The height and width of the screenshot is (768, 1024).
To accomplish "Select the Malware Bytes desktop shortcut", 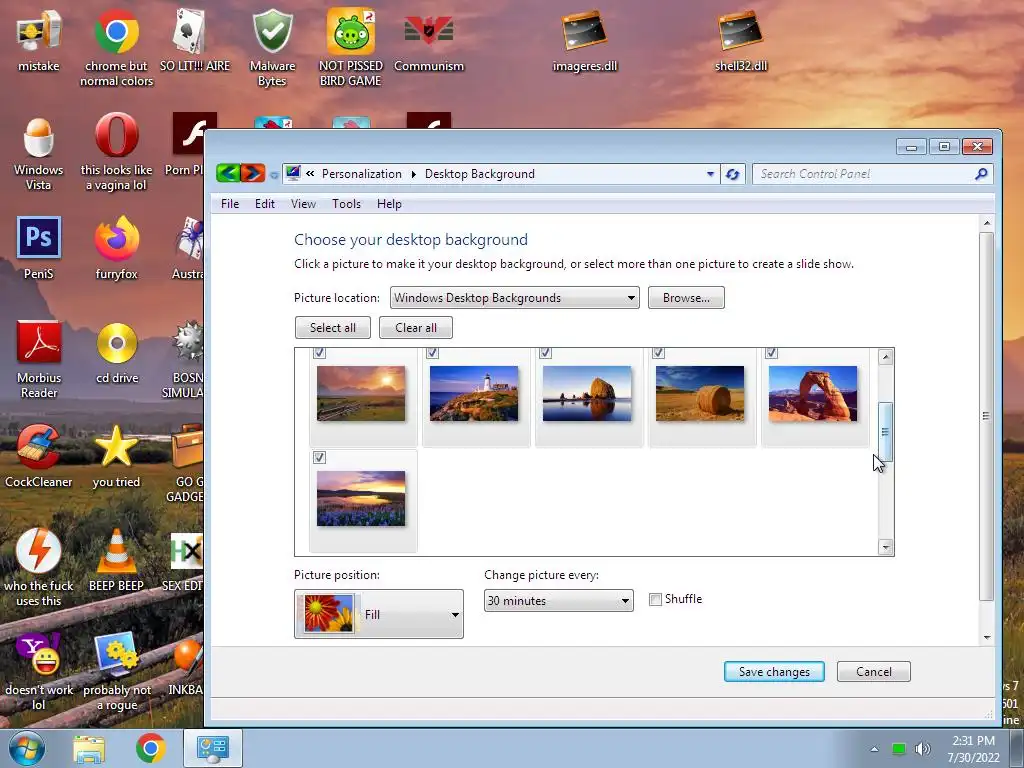I will (x=272, y=47).
